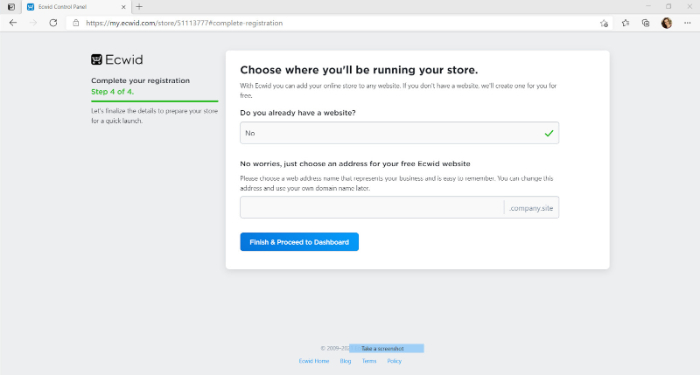The width and height of the screenshot is (700, 375).
Task: Click the 'Complete your registration' heading
Action: (x=141, y=80)
